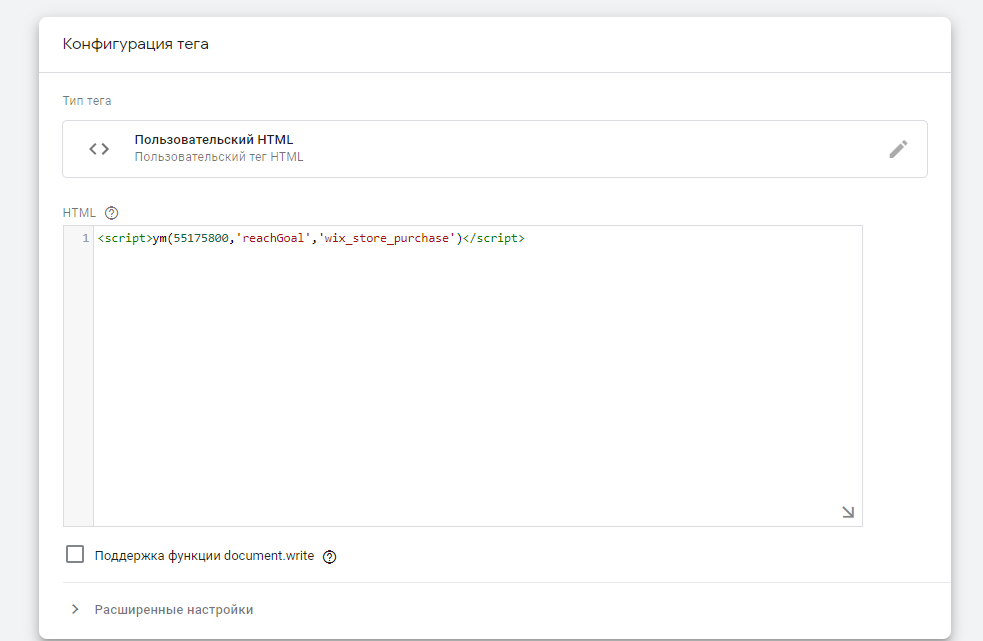Click the resize arrow icon in HTML editor
Image resolution: width=983 pixels, height=641 pixels.
[x=848, y=512]
